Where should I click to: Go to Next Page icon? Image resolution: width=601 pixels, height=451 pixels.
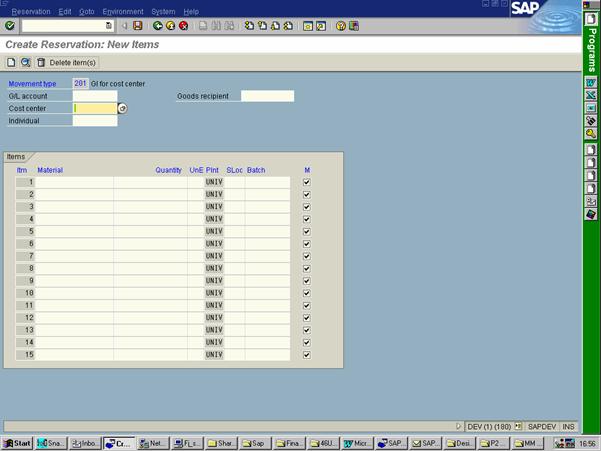(275, 26)
